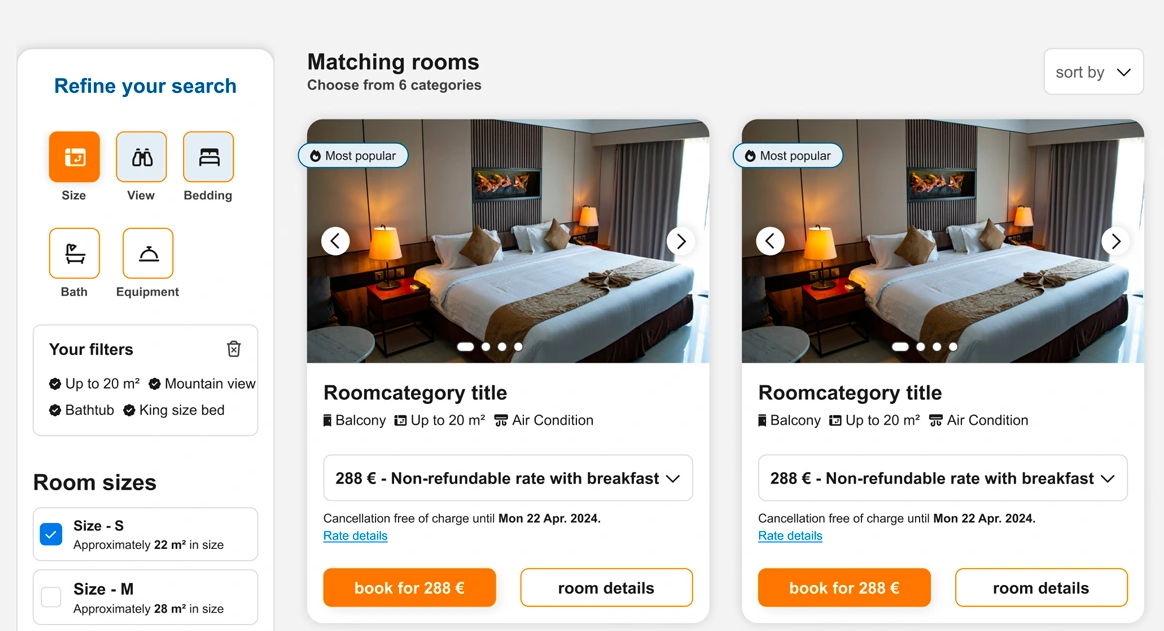Viewport: 1164px width, 631px height.
Task: Show previous photo in second room card
Action: click(x=770, y=241)
